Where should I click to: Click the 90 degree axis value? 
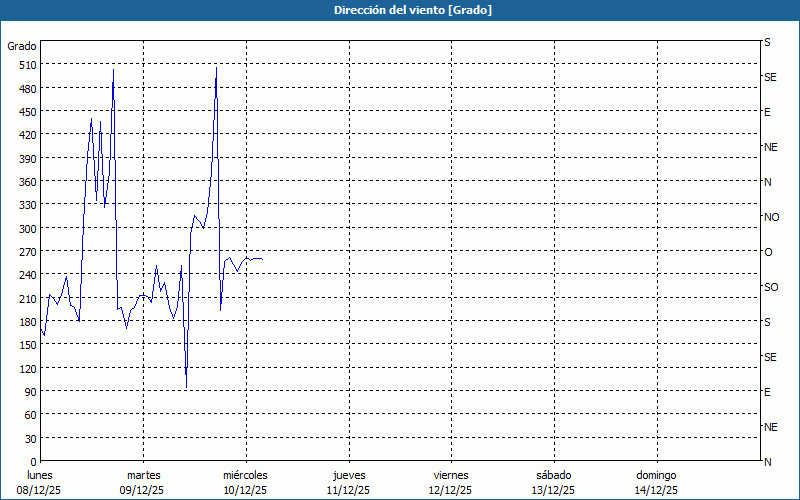point(31,391)
